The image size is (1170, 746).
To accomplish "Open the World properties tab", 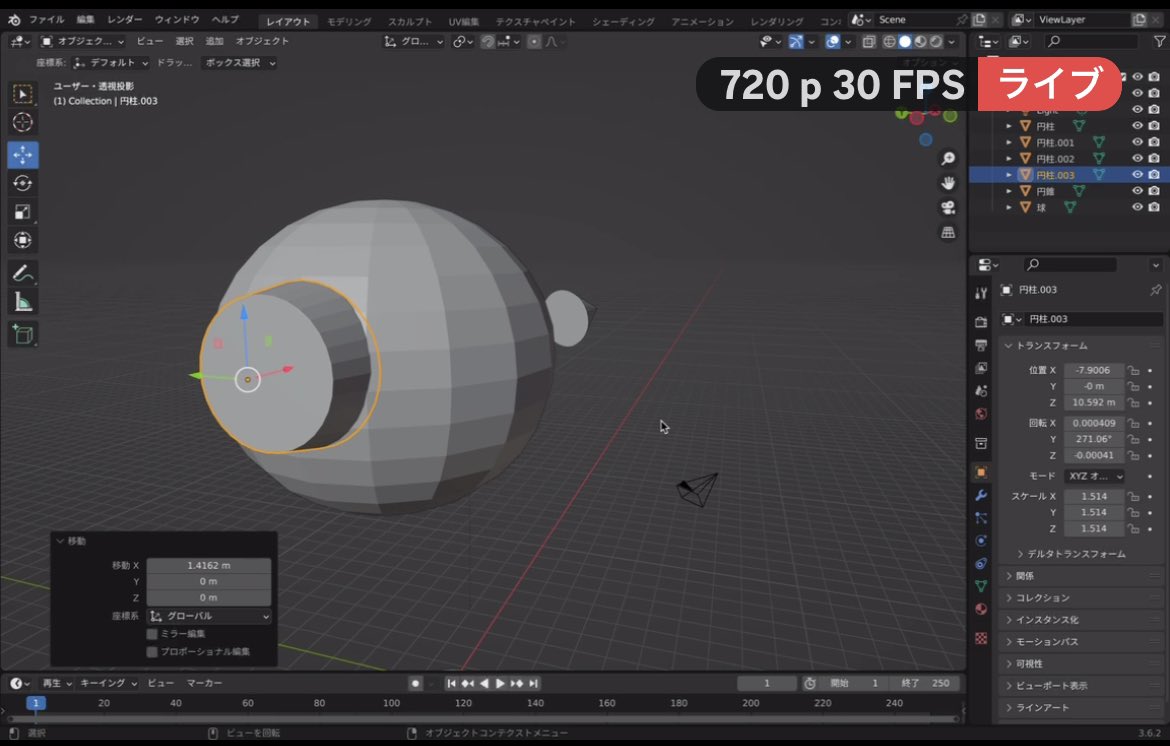I will tap(981, 414).
